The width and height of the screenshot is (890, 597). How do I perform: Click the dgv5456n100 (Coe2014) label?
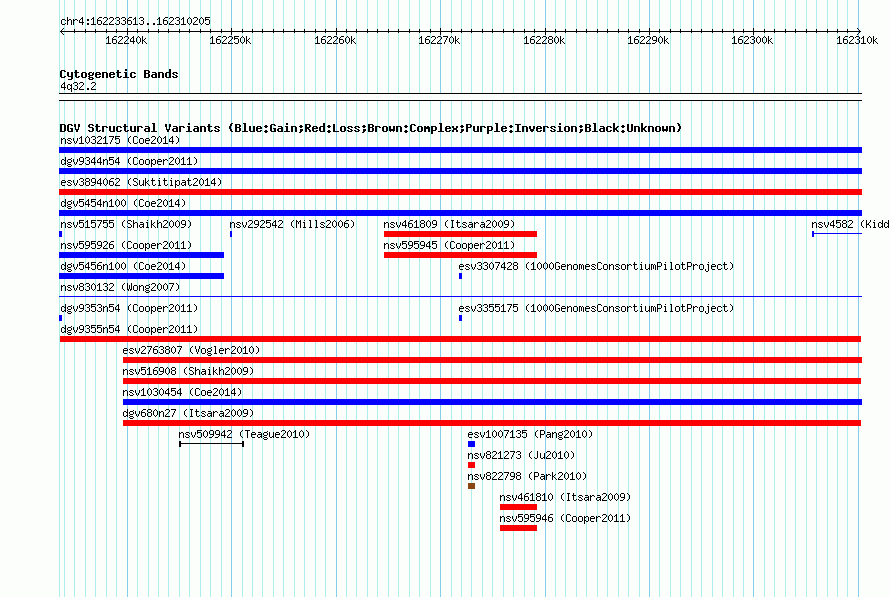123,266
